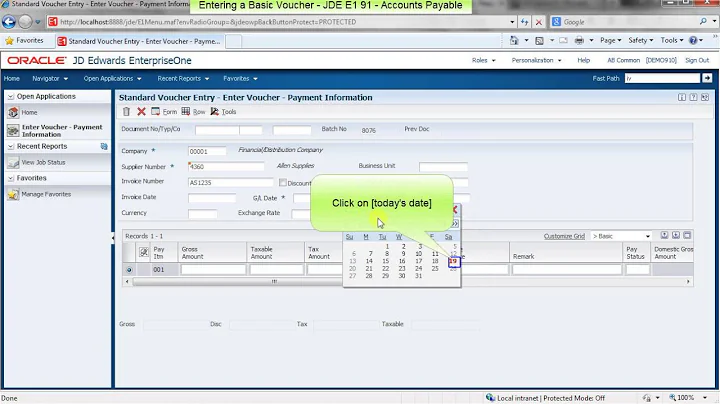Image resolution: width=720 pixels, height=404 pixels.
Task: Select date 15 in the calendar
Action: click(386, 261)
